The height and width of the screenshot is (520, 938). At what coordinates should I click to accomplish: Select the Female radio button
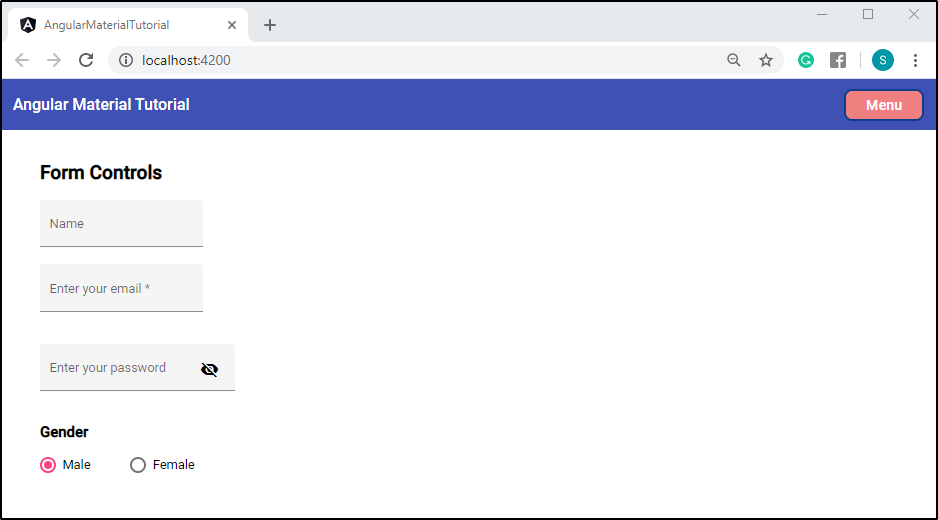[x=138, y=465]
